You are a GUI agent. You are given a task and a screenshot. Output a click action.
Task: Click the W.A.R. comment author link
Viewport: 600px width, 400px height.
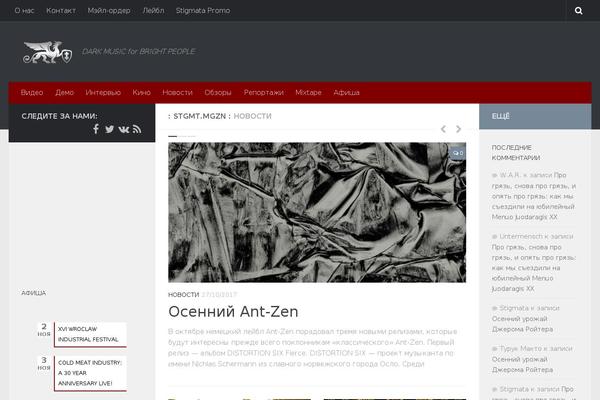coord(510,175)
